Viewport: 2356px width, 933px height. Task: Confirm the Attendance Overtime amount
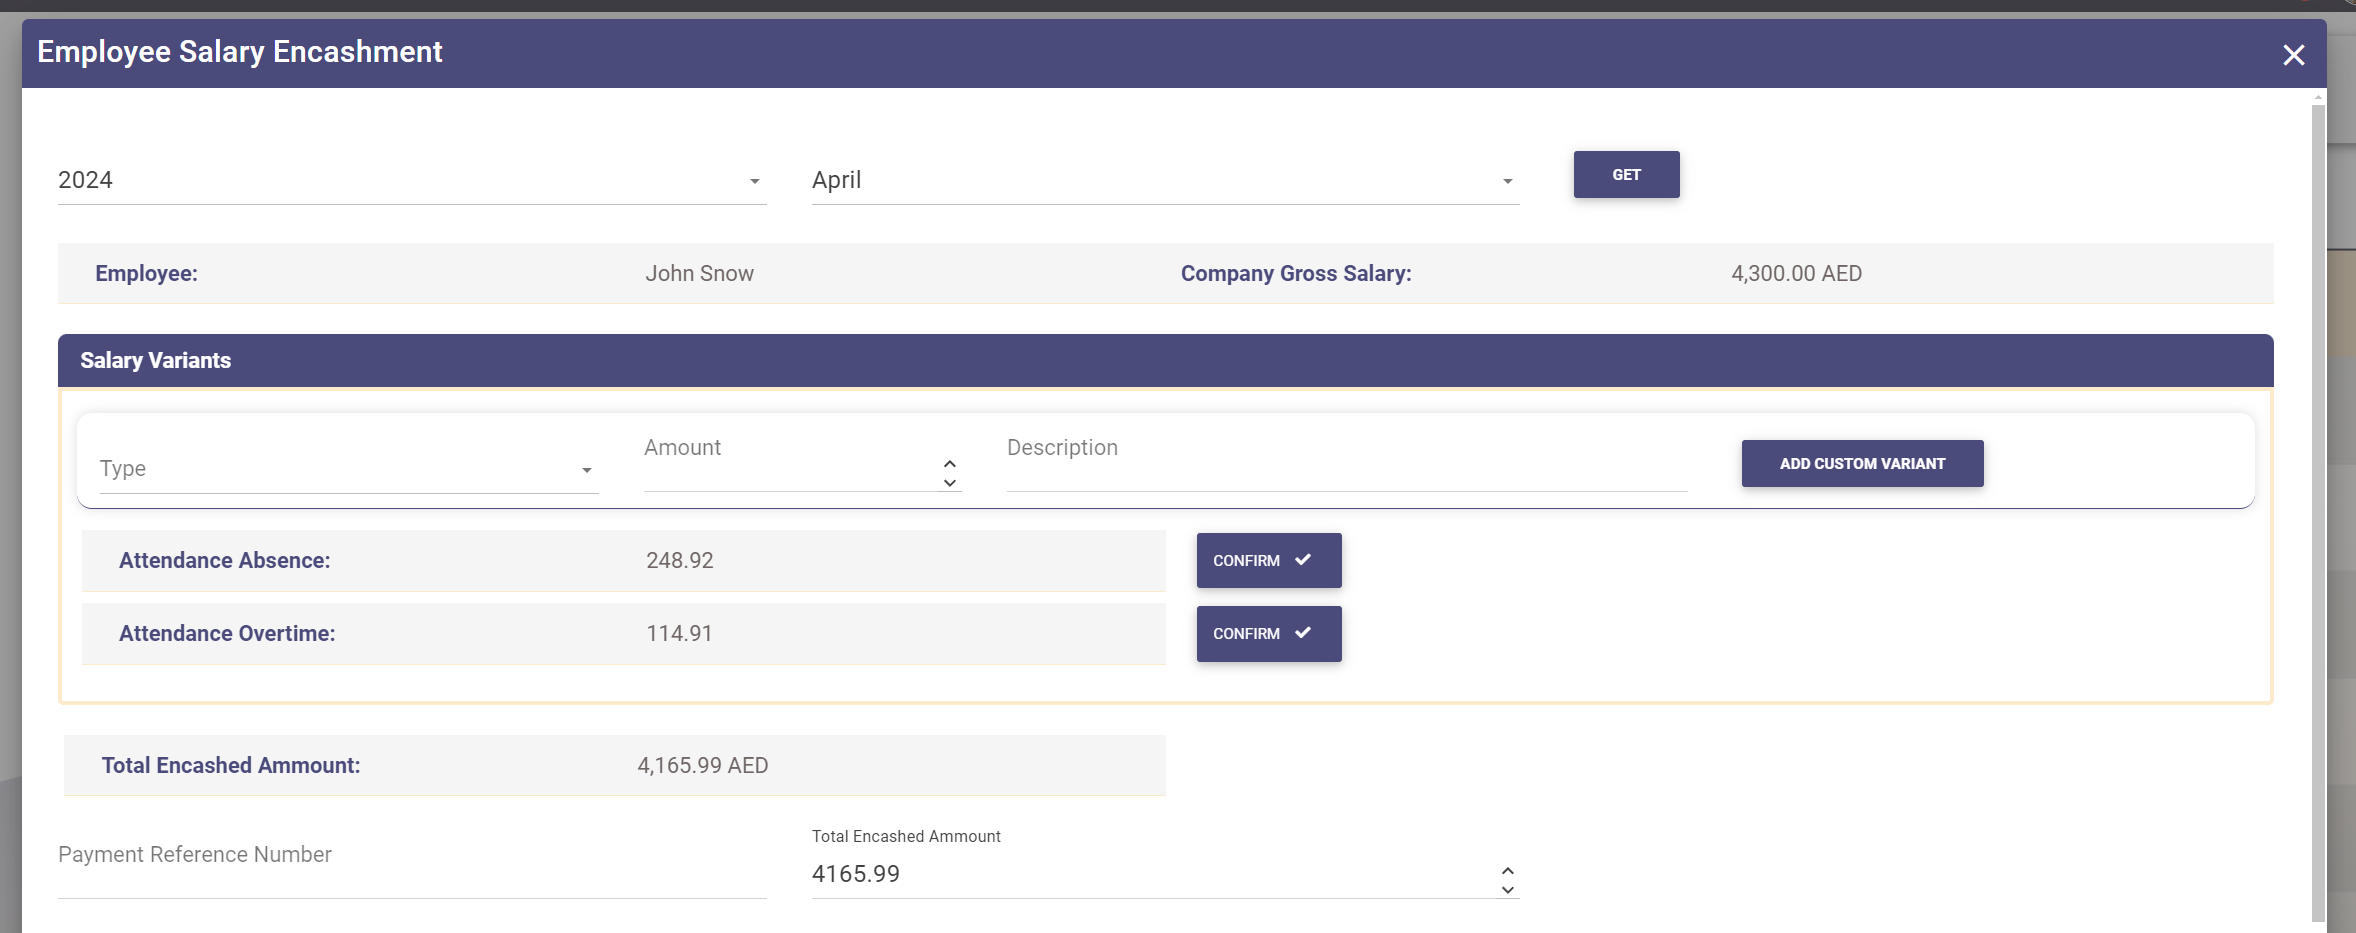1268,634
